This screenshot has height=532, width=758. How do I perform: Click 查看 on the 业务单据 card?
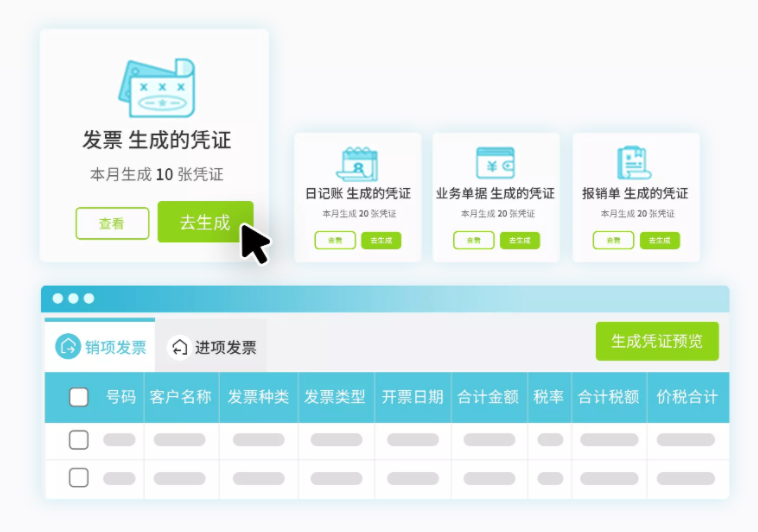coord(474,240)
